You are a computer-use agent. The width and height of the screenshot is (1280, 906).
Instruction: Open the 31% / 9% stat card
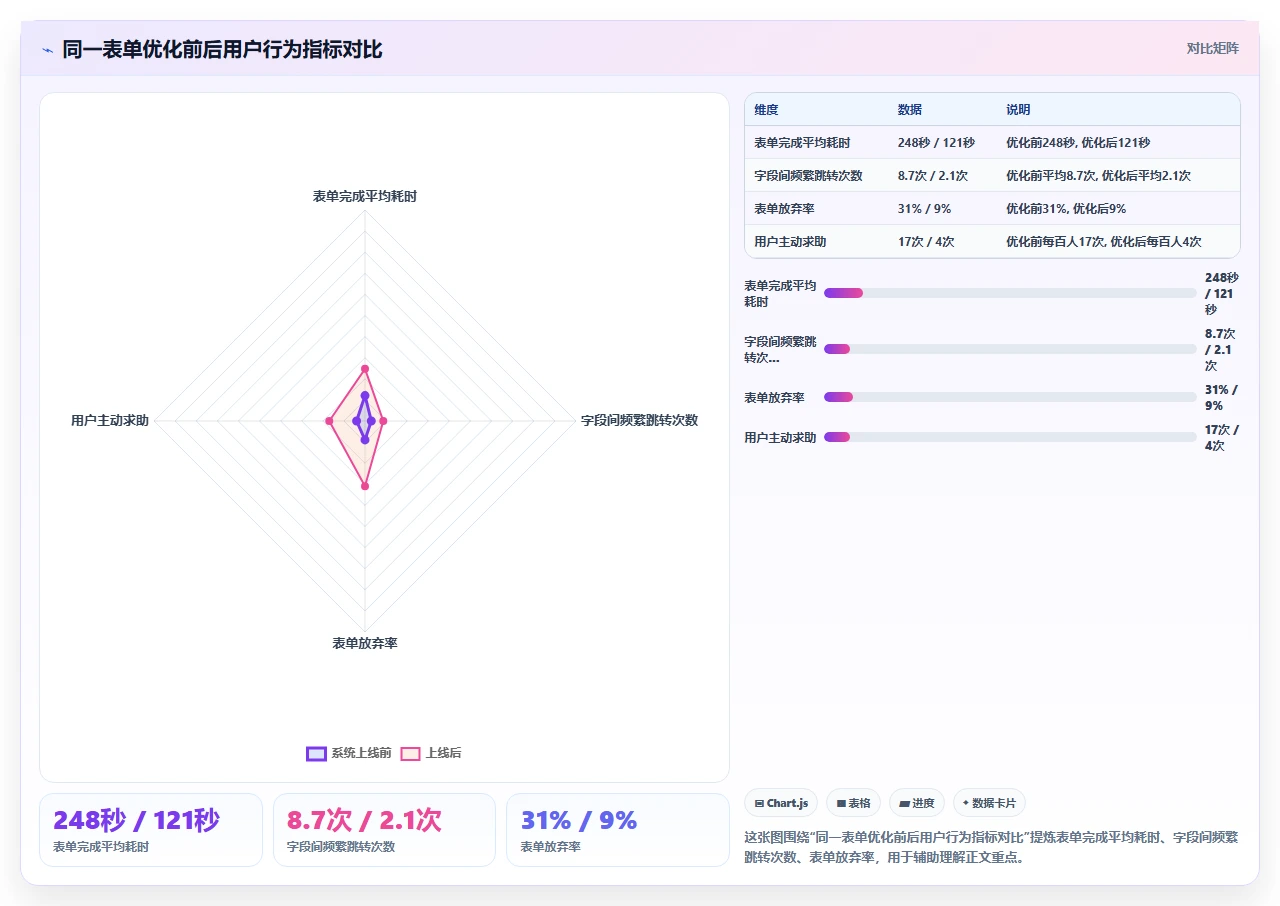click(x=618, y=830)
